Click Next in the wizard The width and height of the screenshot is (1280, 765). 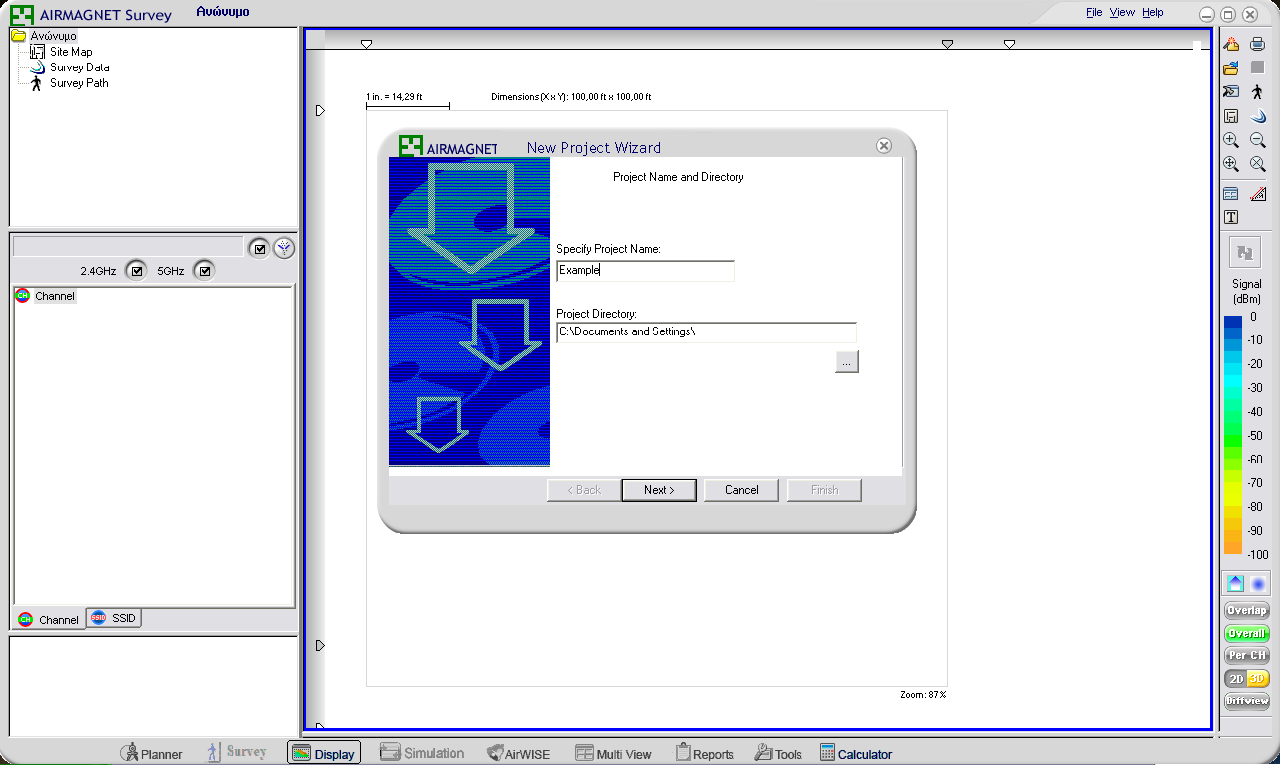pos(659,490)
